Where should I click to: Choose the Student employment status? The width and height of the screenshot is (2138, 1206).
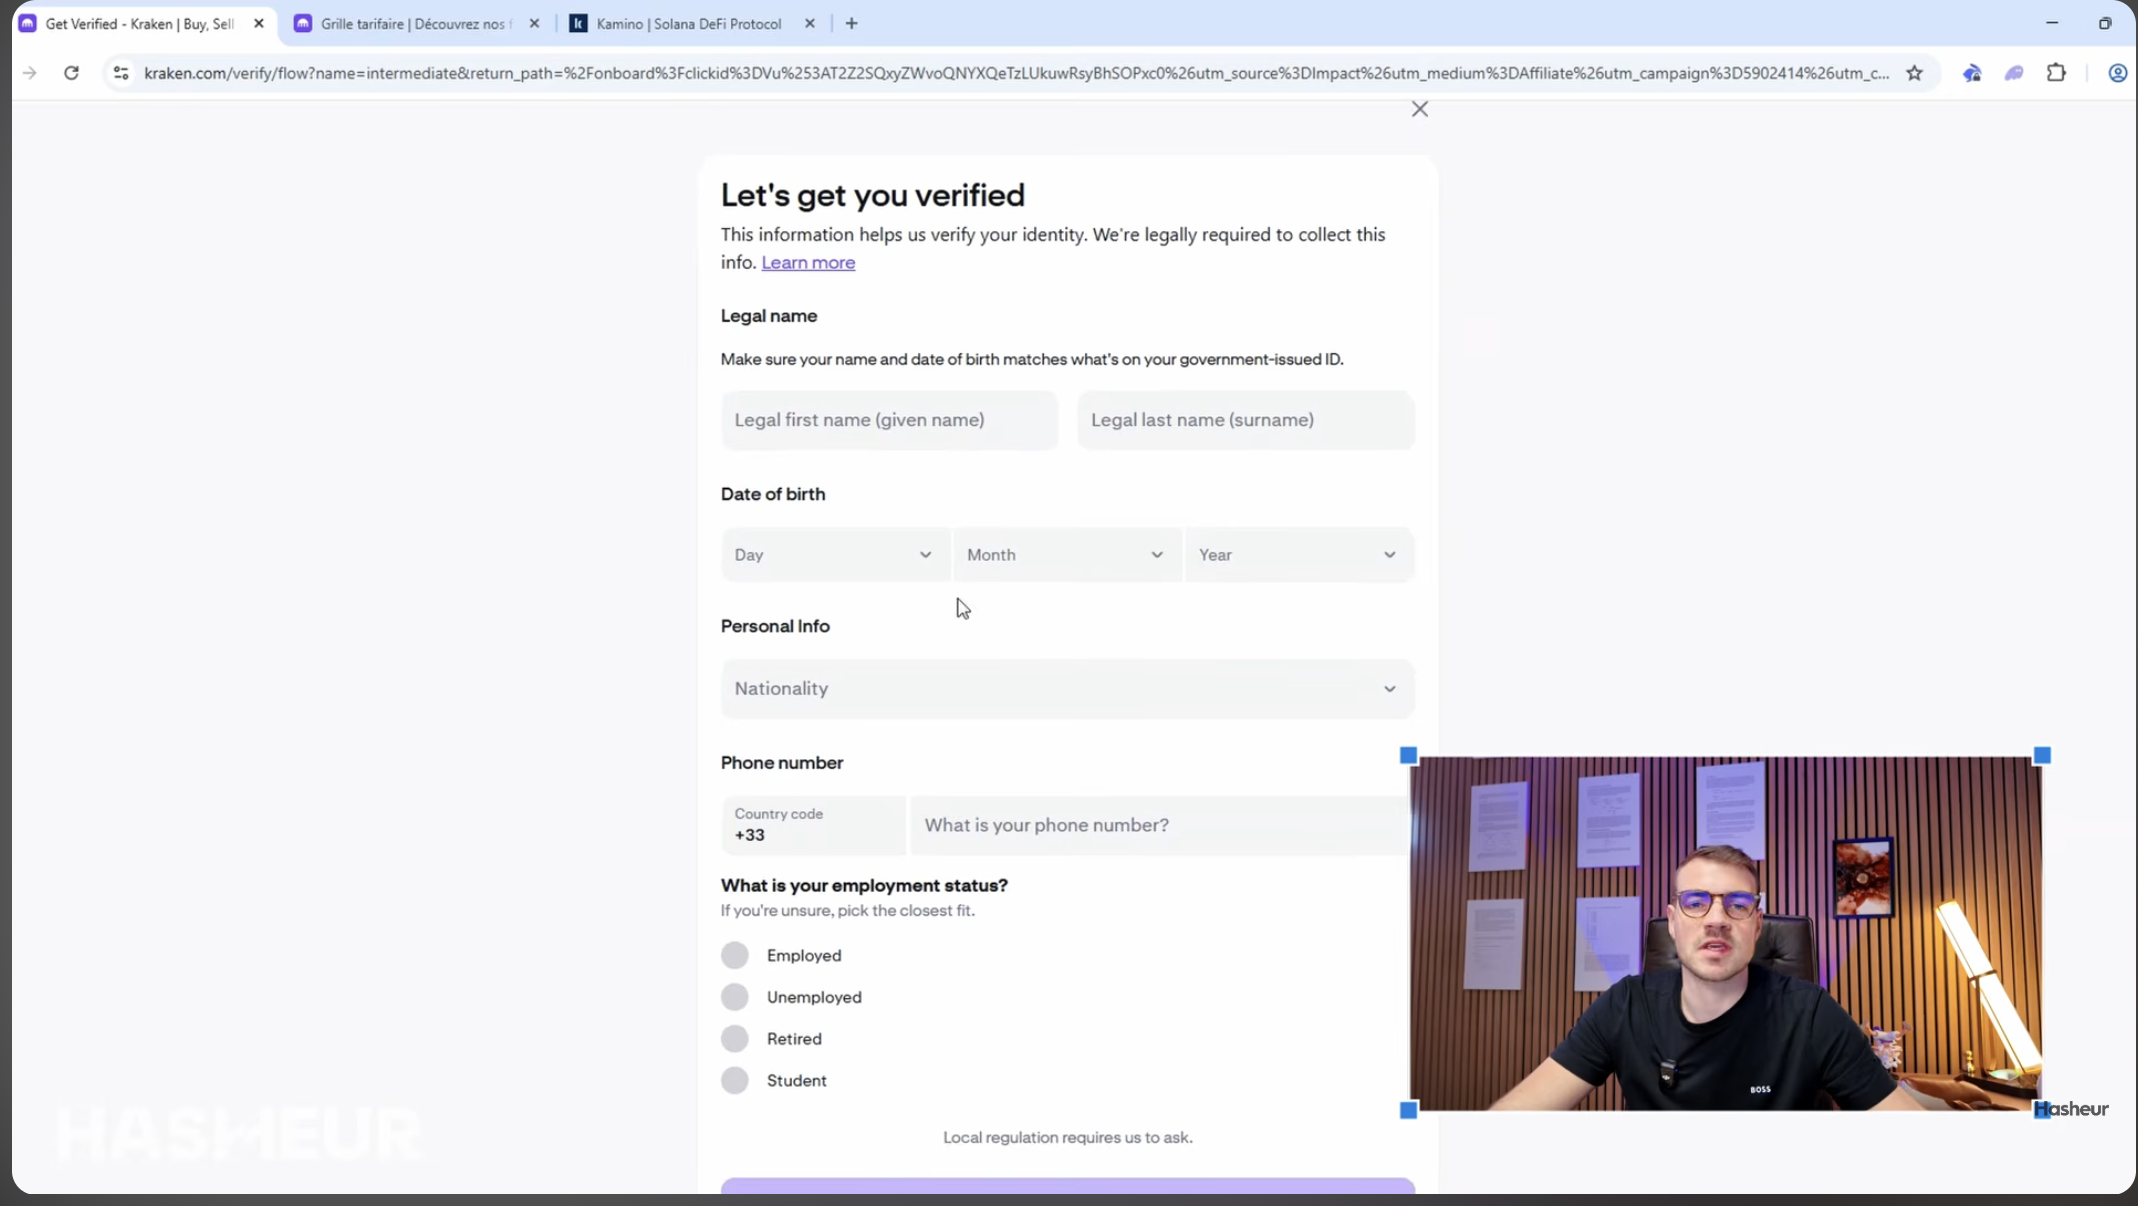pyautogui.click(x=735, y=1080)
